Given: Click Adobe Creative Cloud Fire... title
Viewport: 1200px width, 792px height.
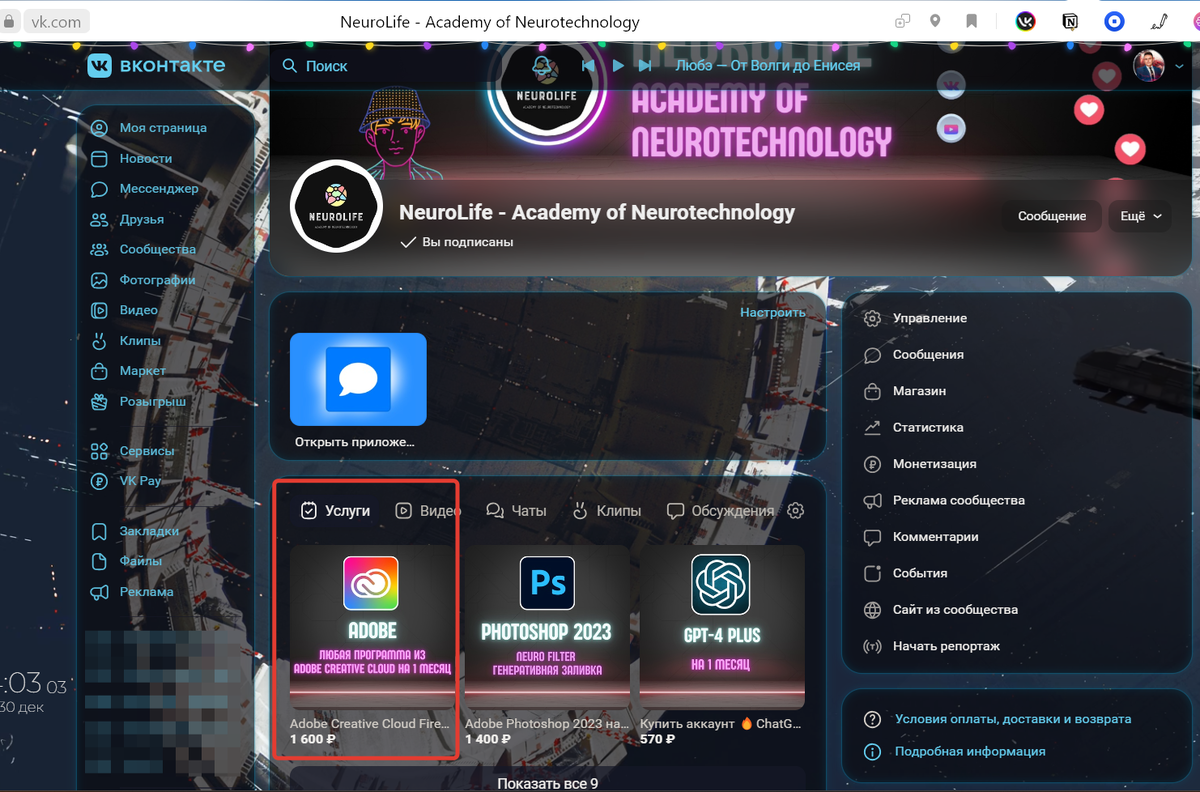Looking at the screenshot, I should (370, 723).
